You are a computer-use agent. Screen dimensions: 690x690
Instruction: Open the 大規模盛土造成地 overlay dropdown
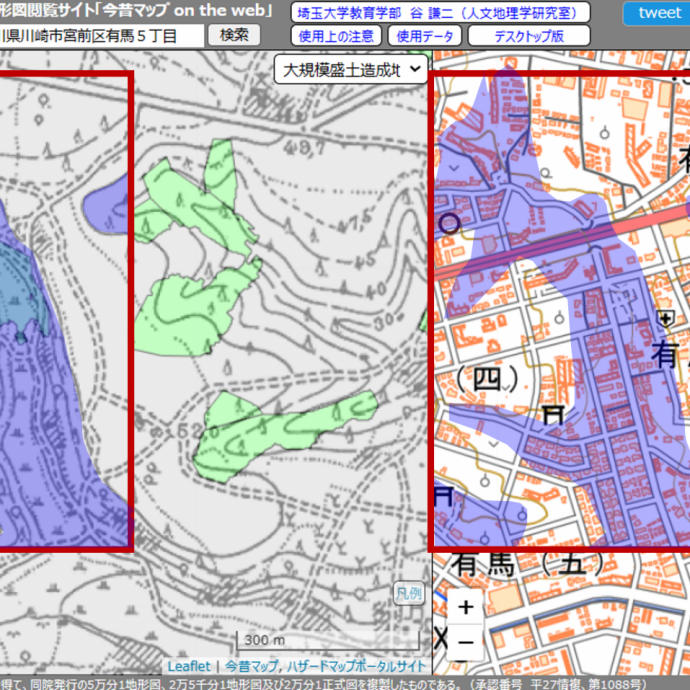(351, 70)
